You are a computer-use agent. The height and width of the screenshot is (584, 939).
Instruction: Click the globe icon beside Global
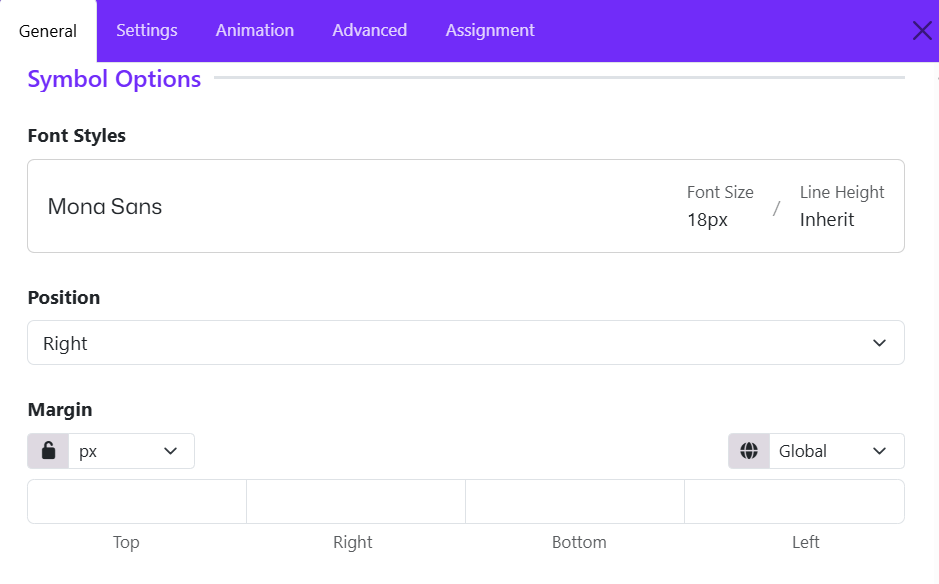pyautogui.click(x=749, y=451)
